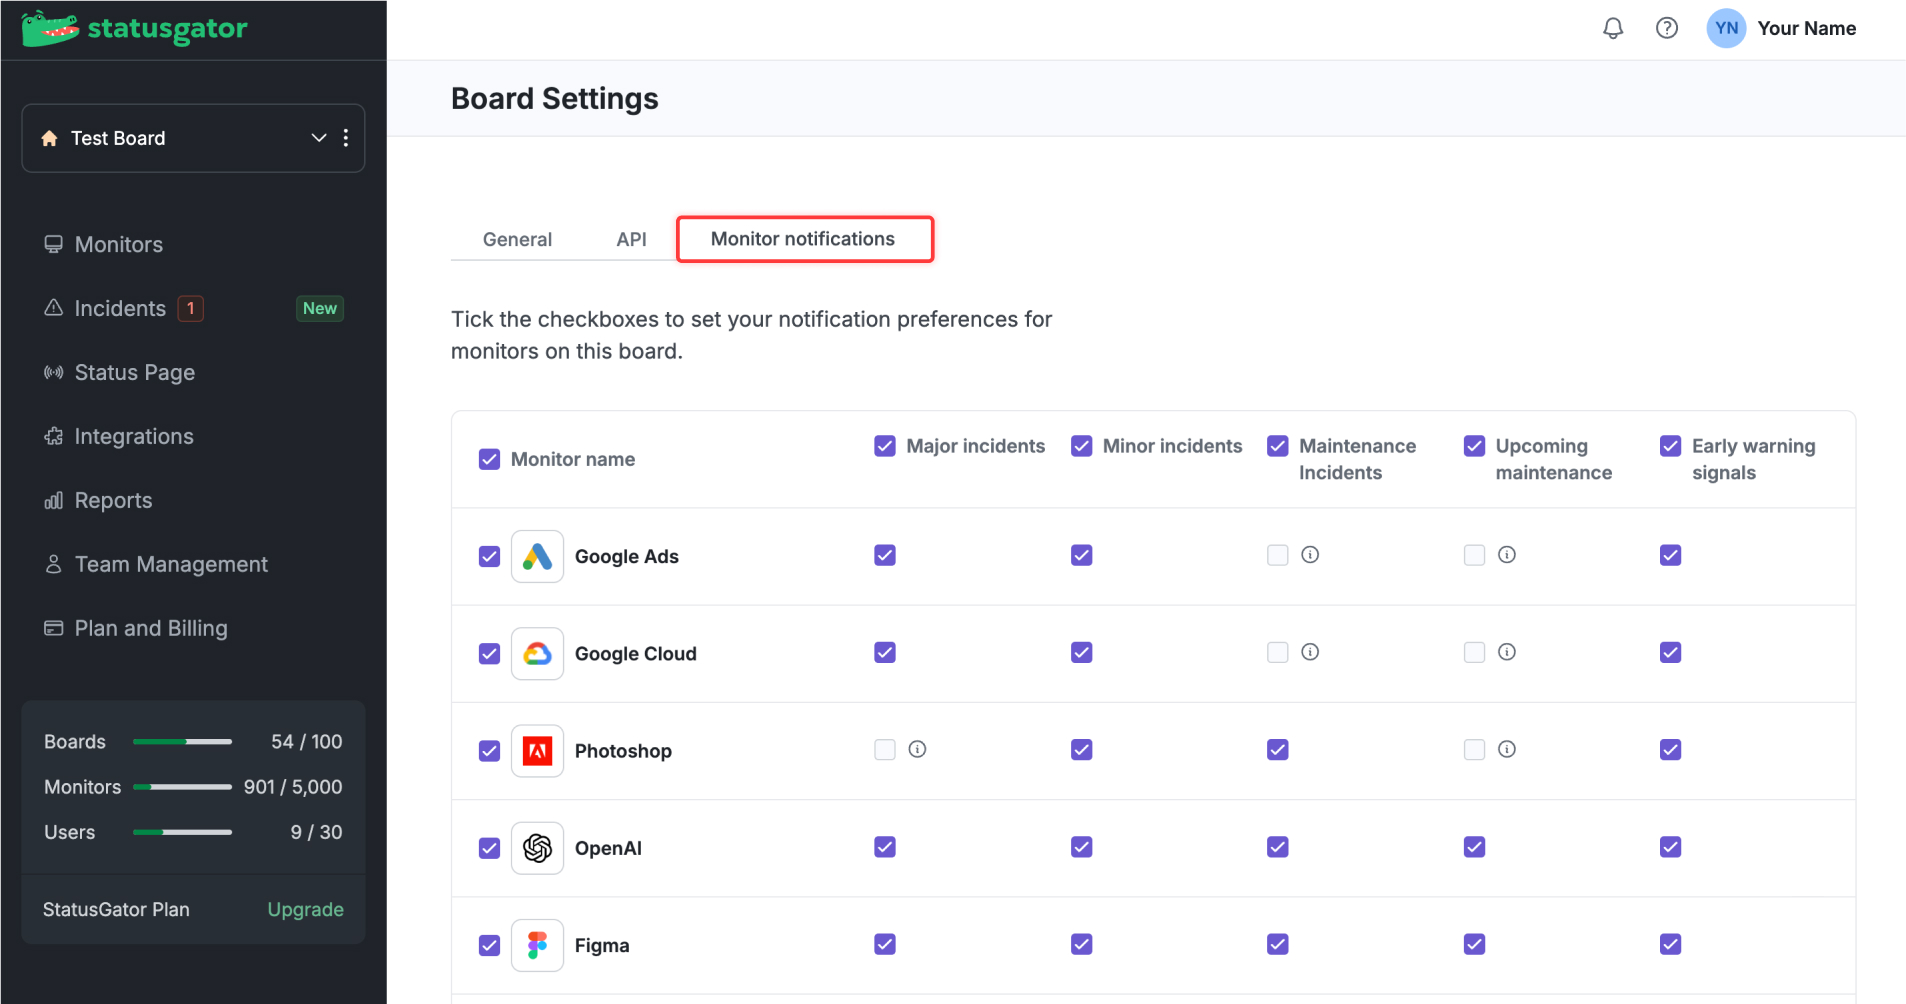The height and width of the screenshot is (1004, 1906).
Task: Toggle Google Ads row select checkbox
Action: 489,556
